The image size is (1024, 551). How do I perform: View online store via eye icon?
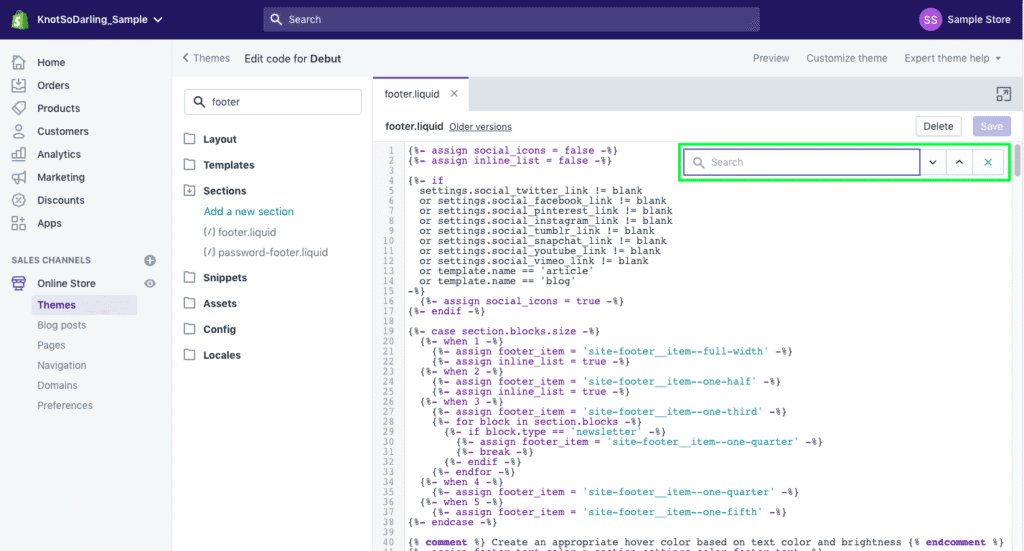click(150, 283)
